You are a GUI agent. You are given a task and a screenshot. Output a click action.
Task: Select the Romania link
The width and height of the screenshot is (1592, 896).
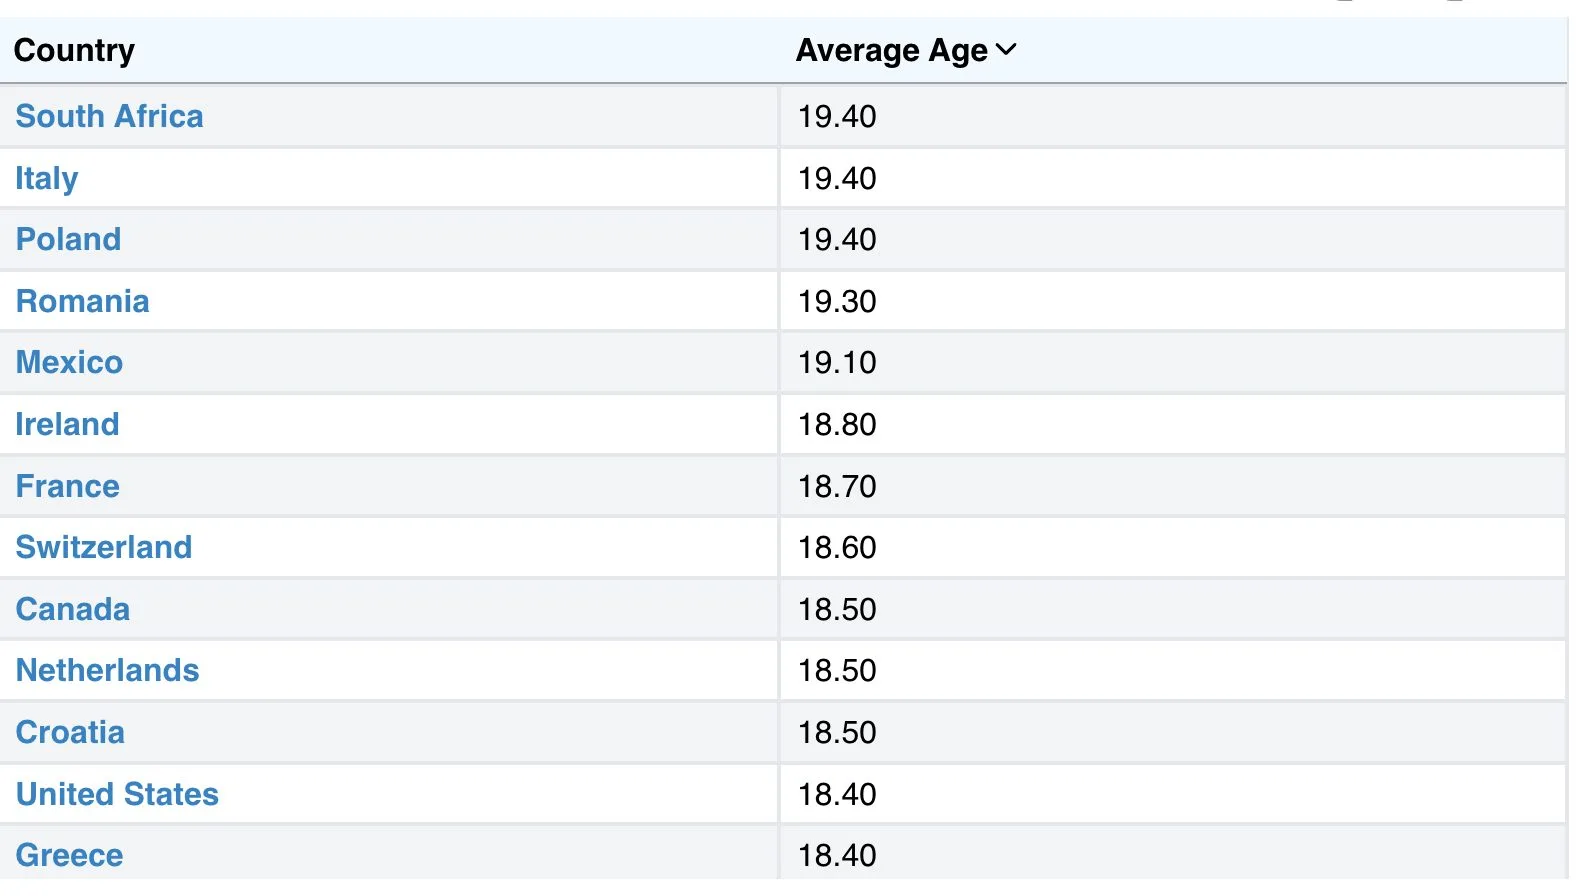pyautogui.click(x=82, y=301)
